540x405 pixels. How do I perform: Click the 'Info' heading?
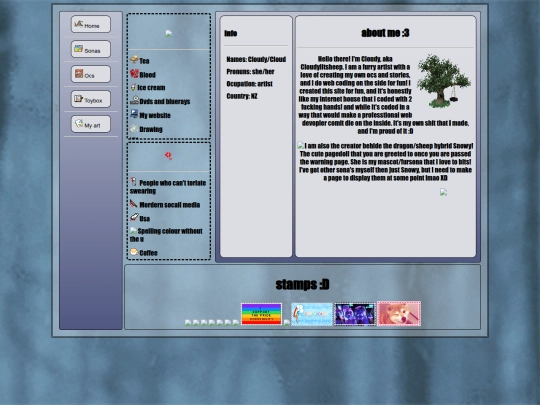click(x=231, y=33)
